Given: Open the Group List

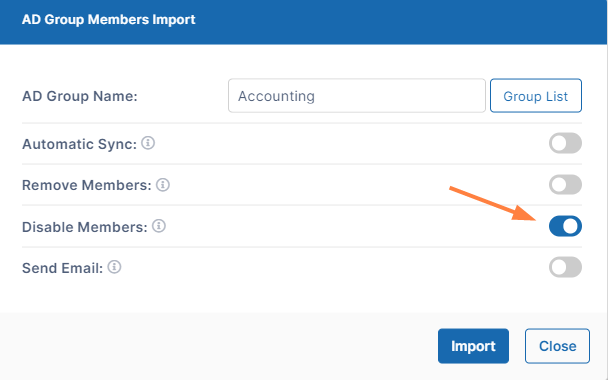Looking at the screenshot, I should (535, 96).
